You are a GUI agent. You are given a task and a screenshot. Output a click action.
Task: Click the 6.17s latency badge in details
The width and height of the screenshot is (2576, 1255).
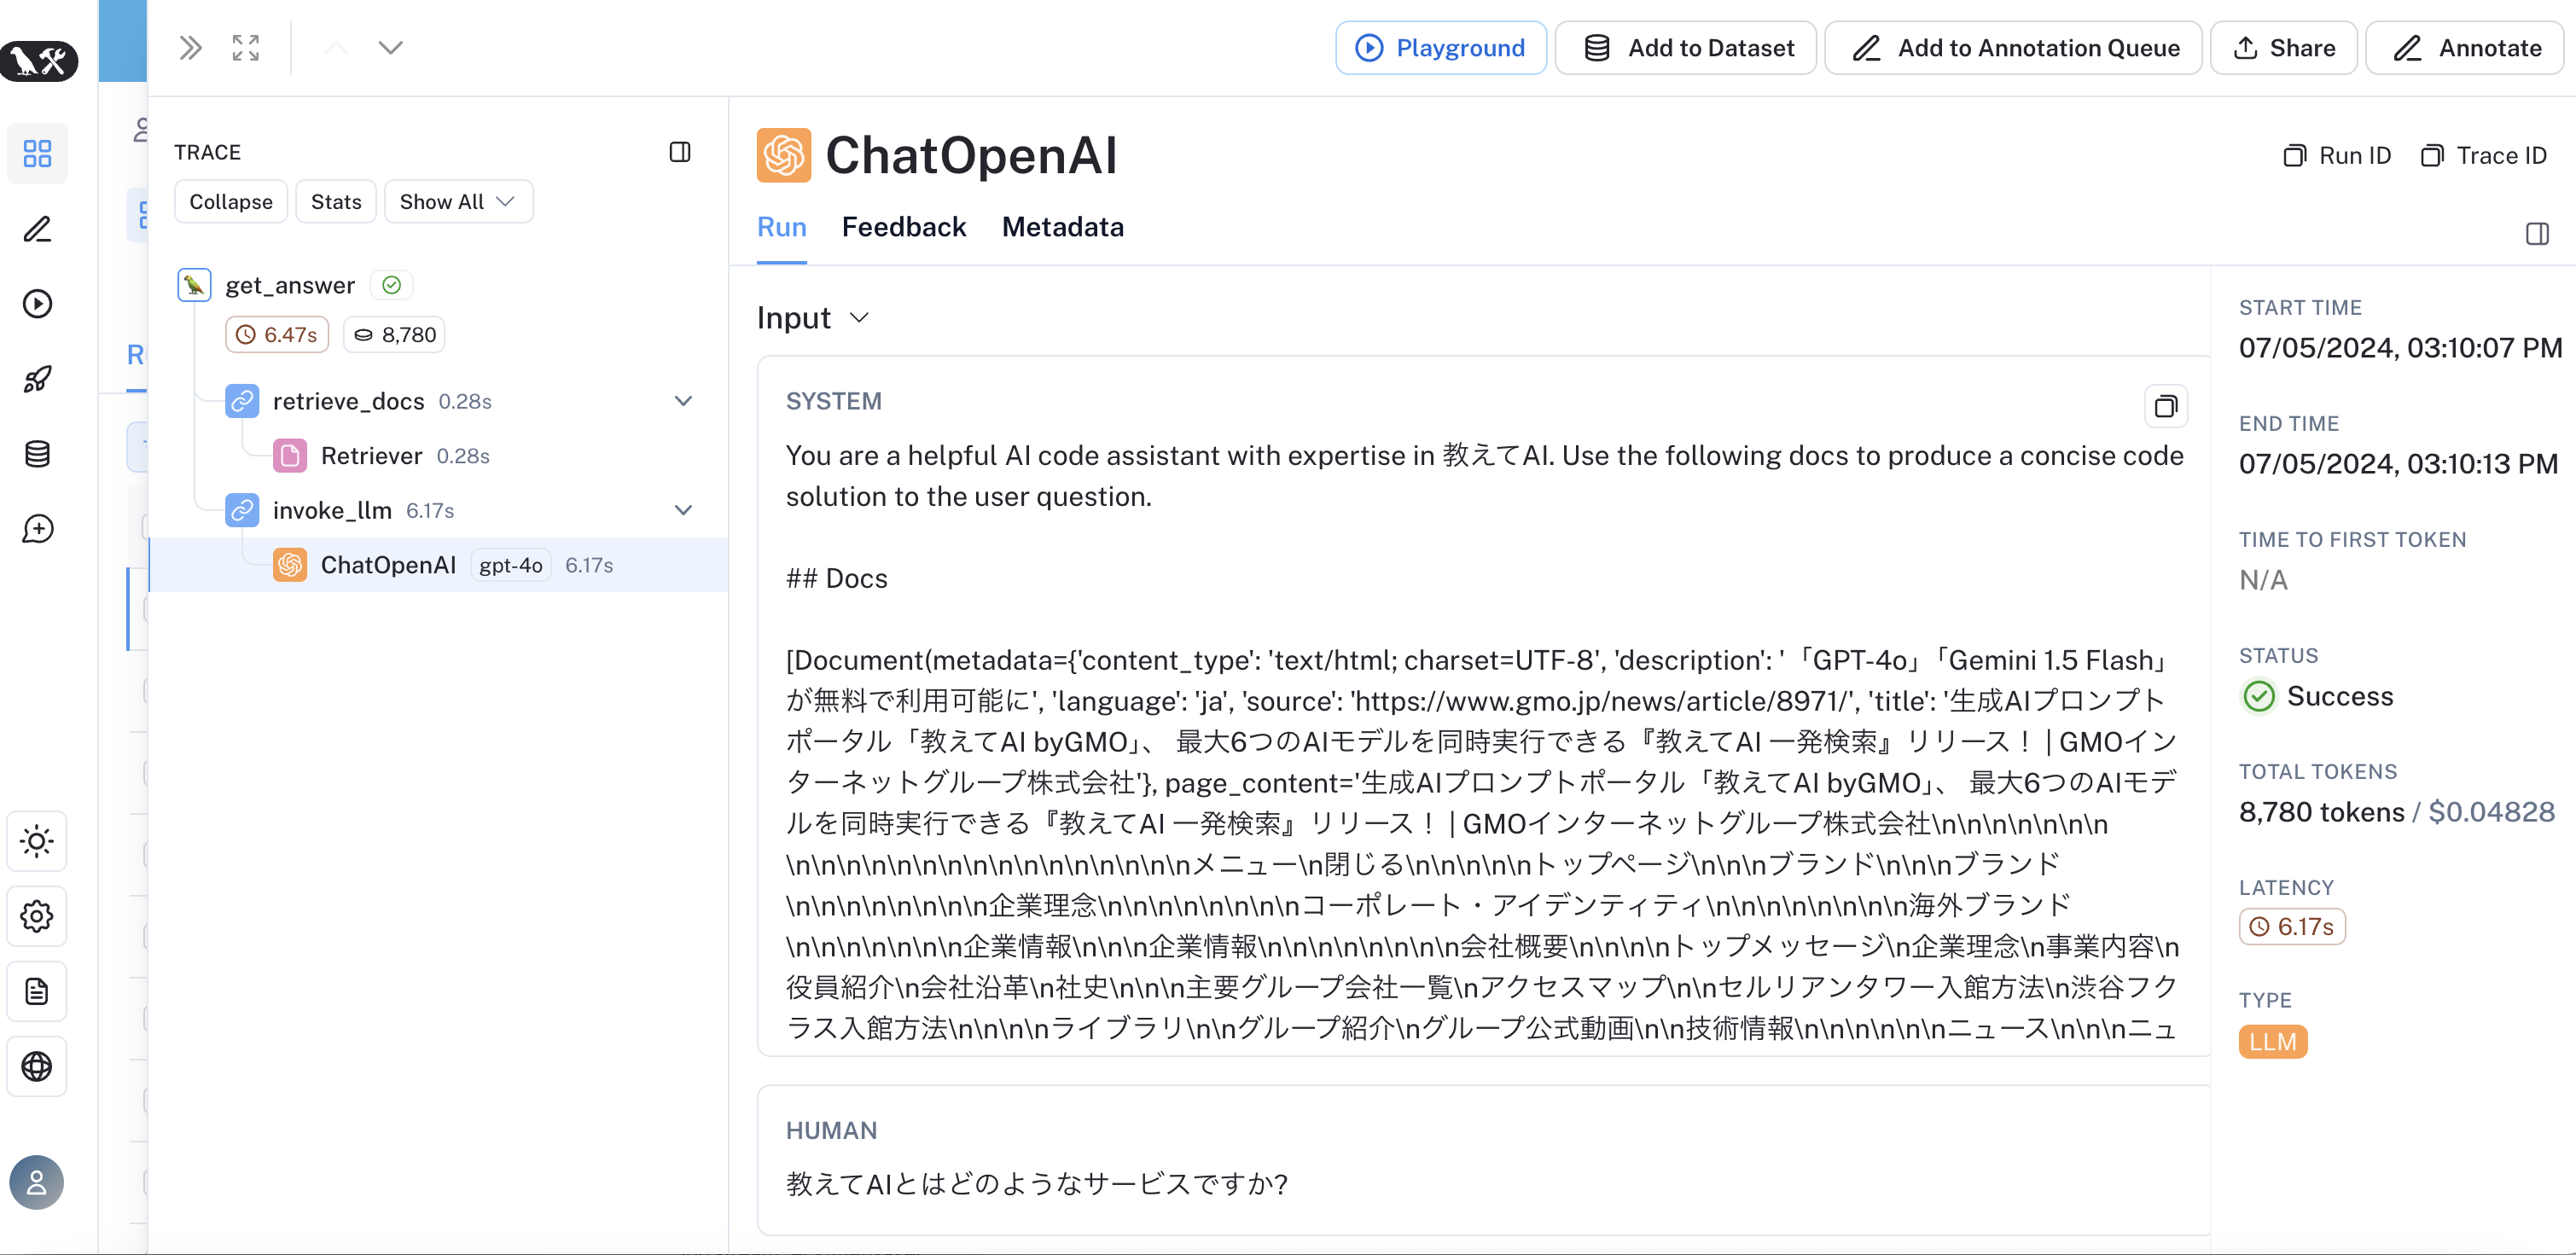[x=2292, y=927]
